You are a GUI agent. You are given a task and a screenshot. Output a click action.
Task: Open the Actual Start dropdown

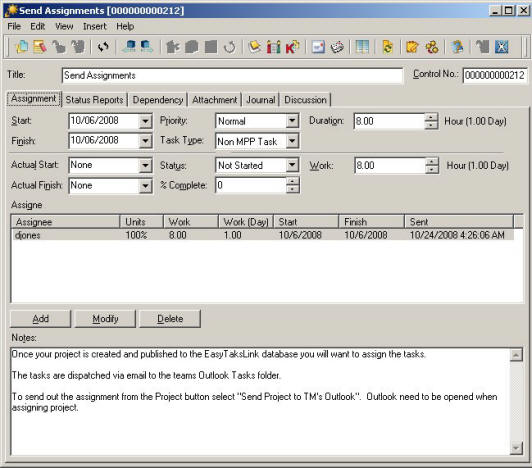click(x=145, y=165)
